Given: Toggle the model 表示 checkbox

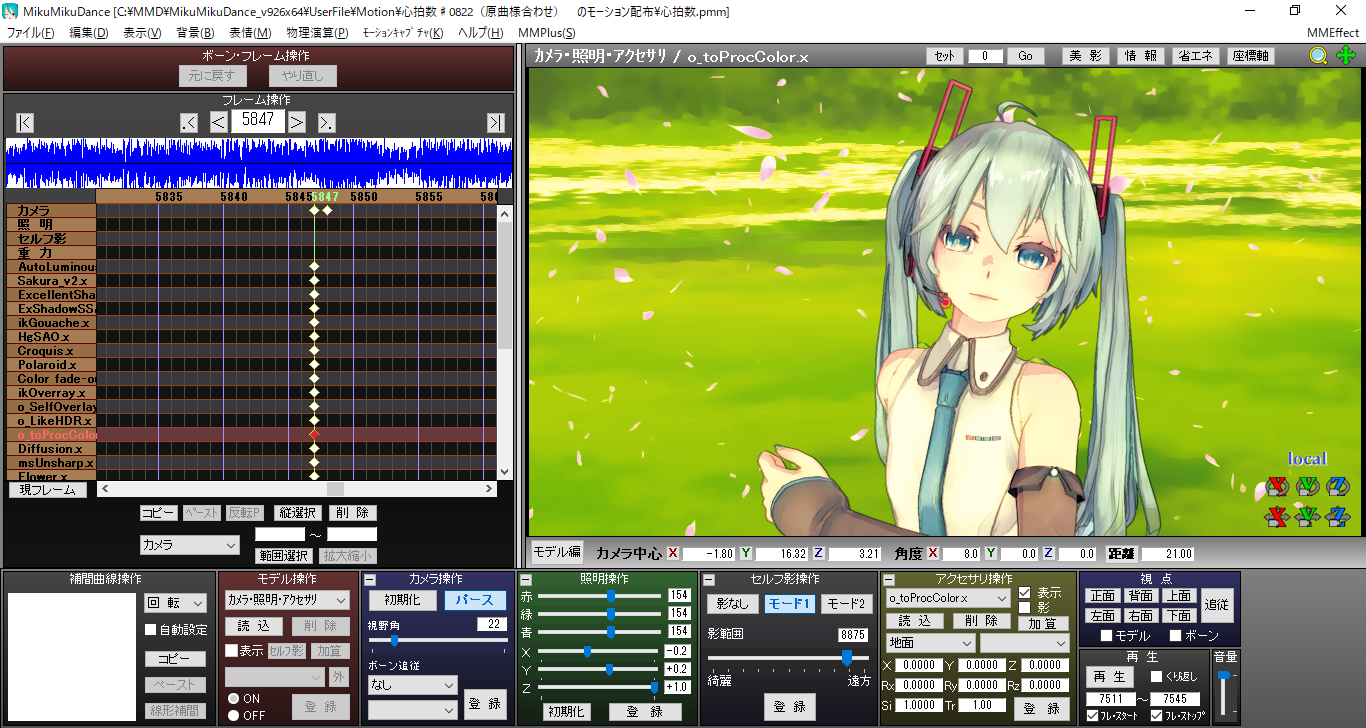Looking at the screenshot, I should (x=232, y=650).
